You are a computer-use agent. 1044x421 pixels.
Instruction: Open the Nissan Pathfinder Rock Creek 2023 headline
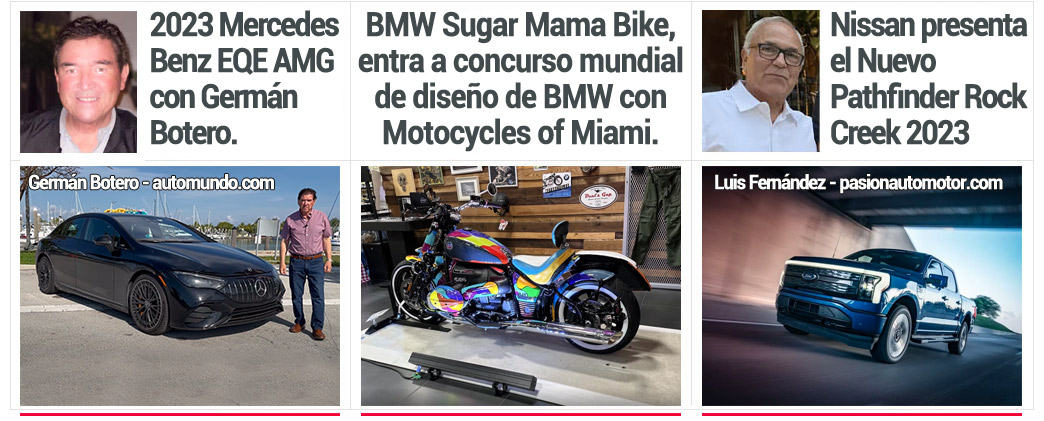coord(928,79)
